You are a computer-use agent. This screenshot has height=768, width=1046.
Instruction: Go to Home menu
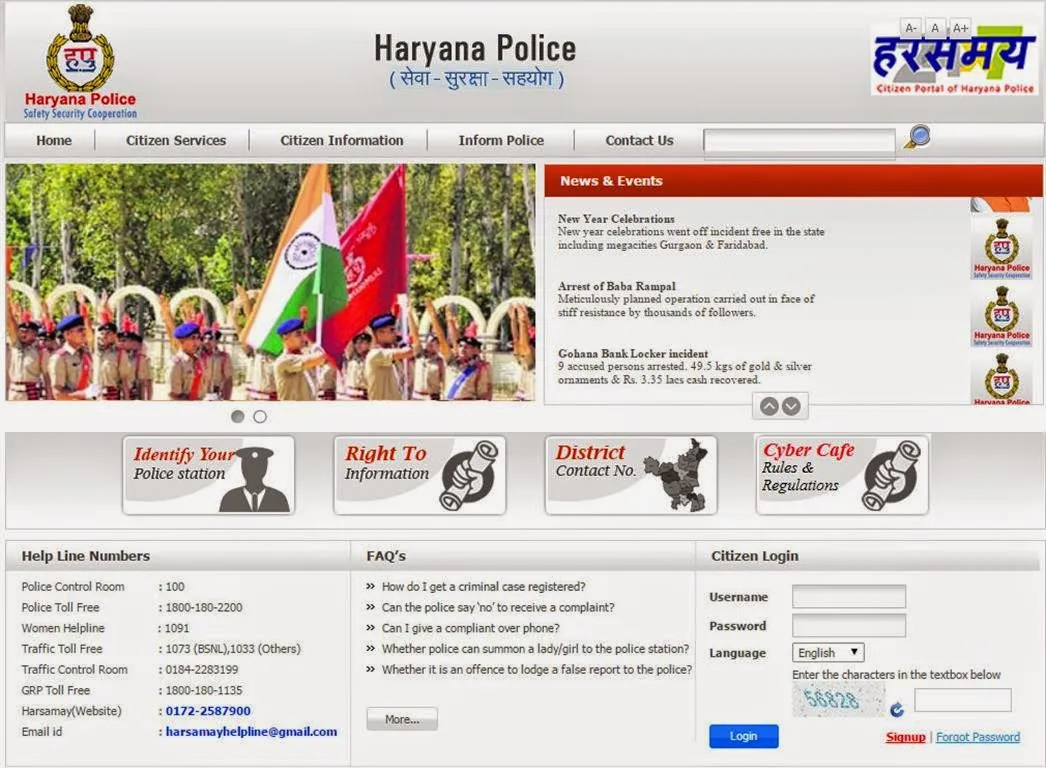(x=54, y=141)
